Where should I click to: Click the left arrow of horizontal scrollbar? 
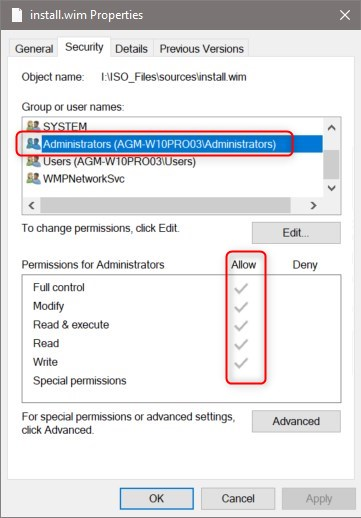coord(32,205)
